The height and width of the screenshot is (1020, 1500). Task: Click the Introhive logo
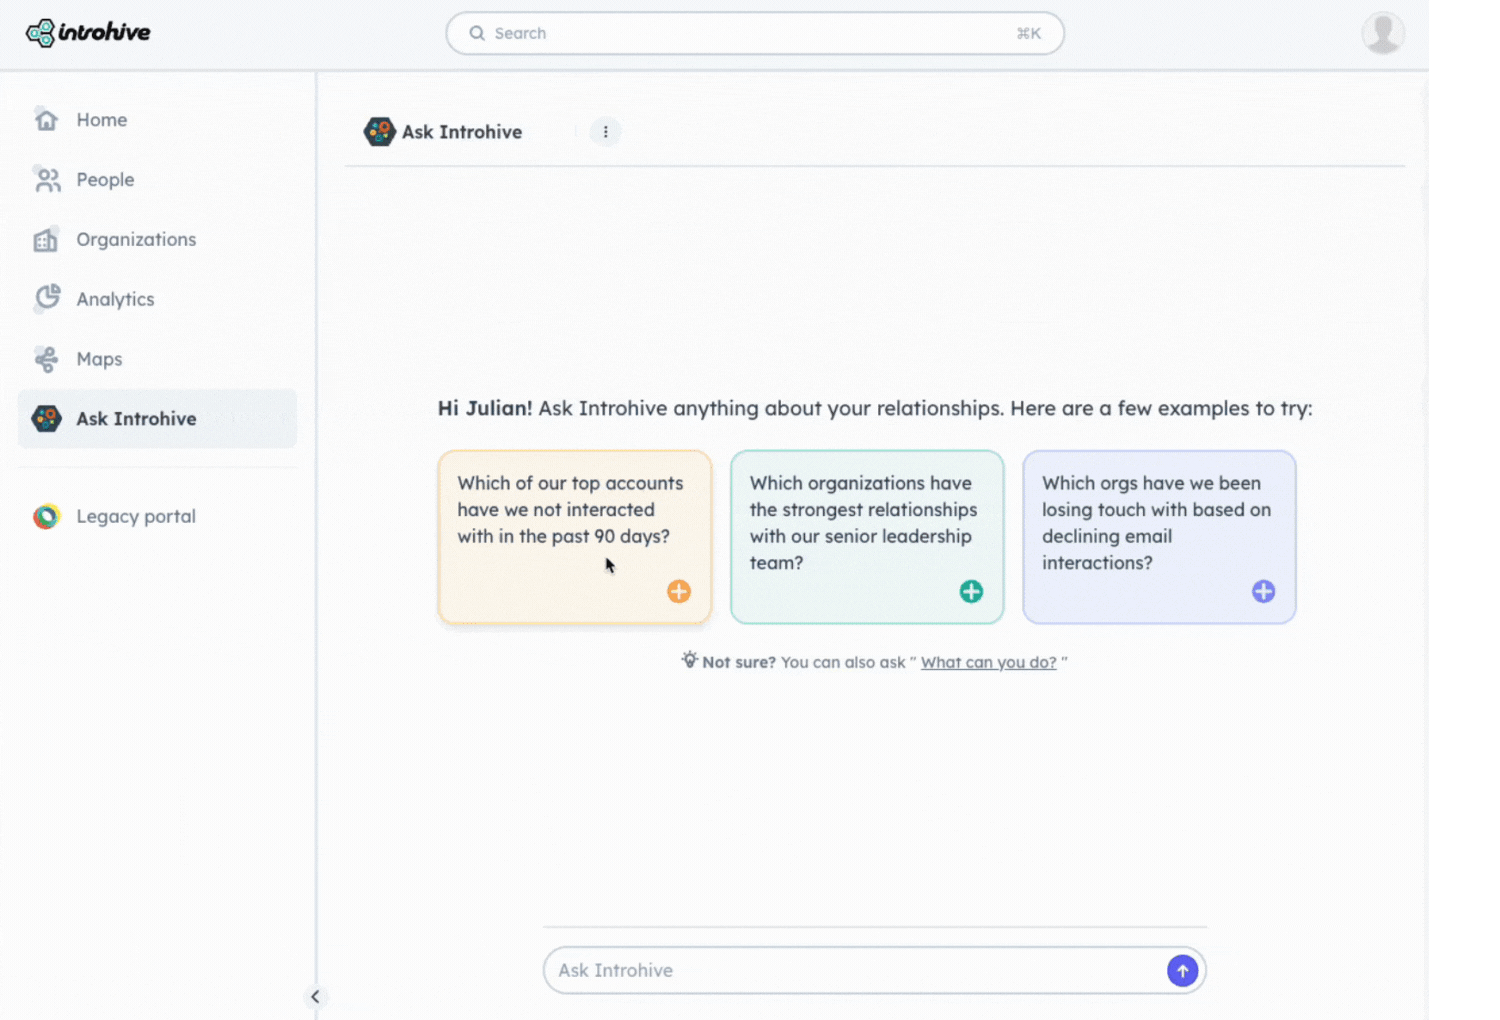88,32
